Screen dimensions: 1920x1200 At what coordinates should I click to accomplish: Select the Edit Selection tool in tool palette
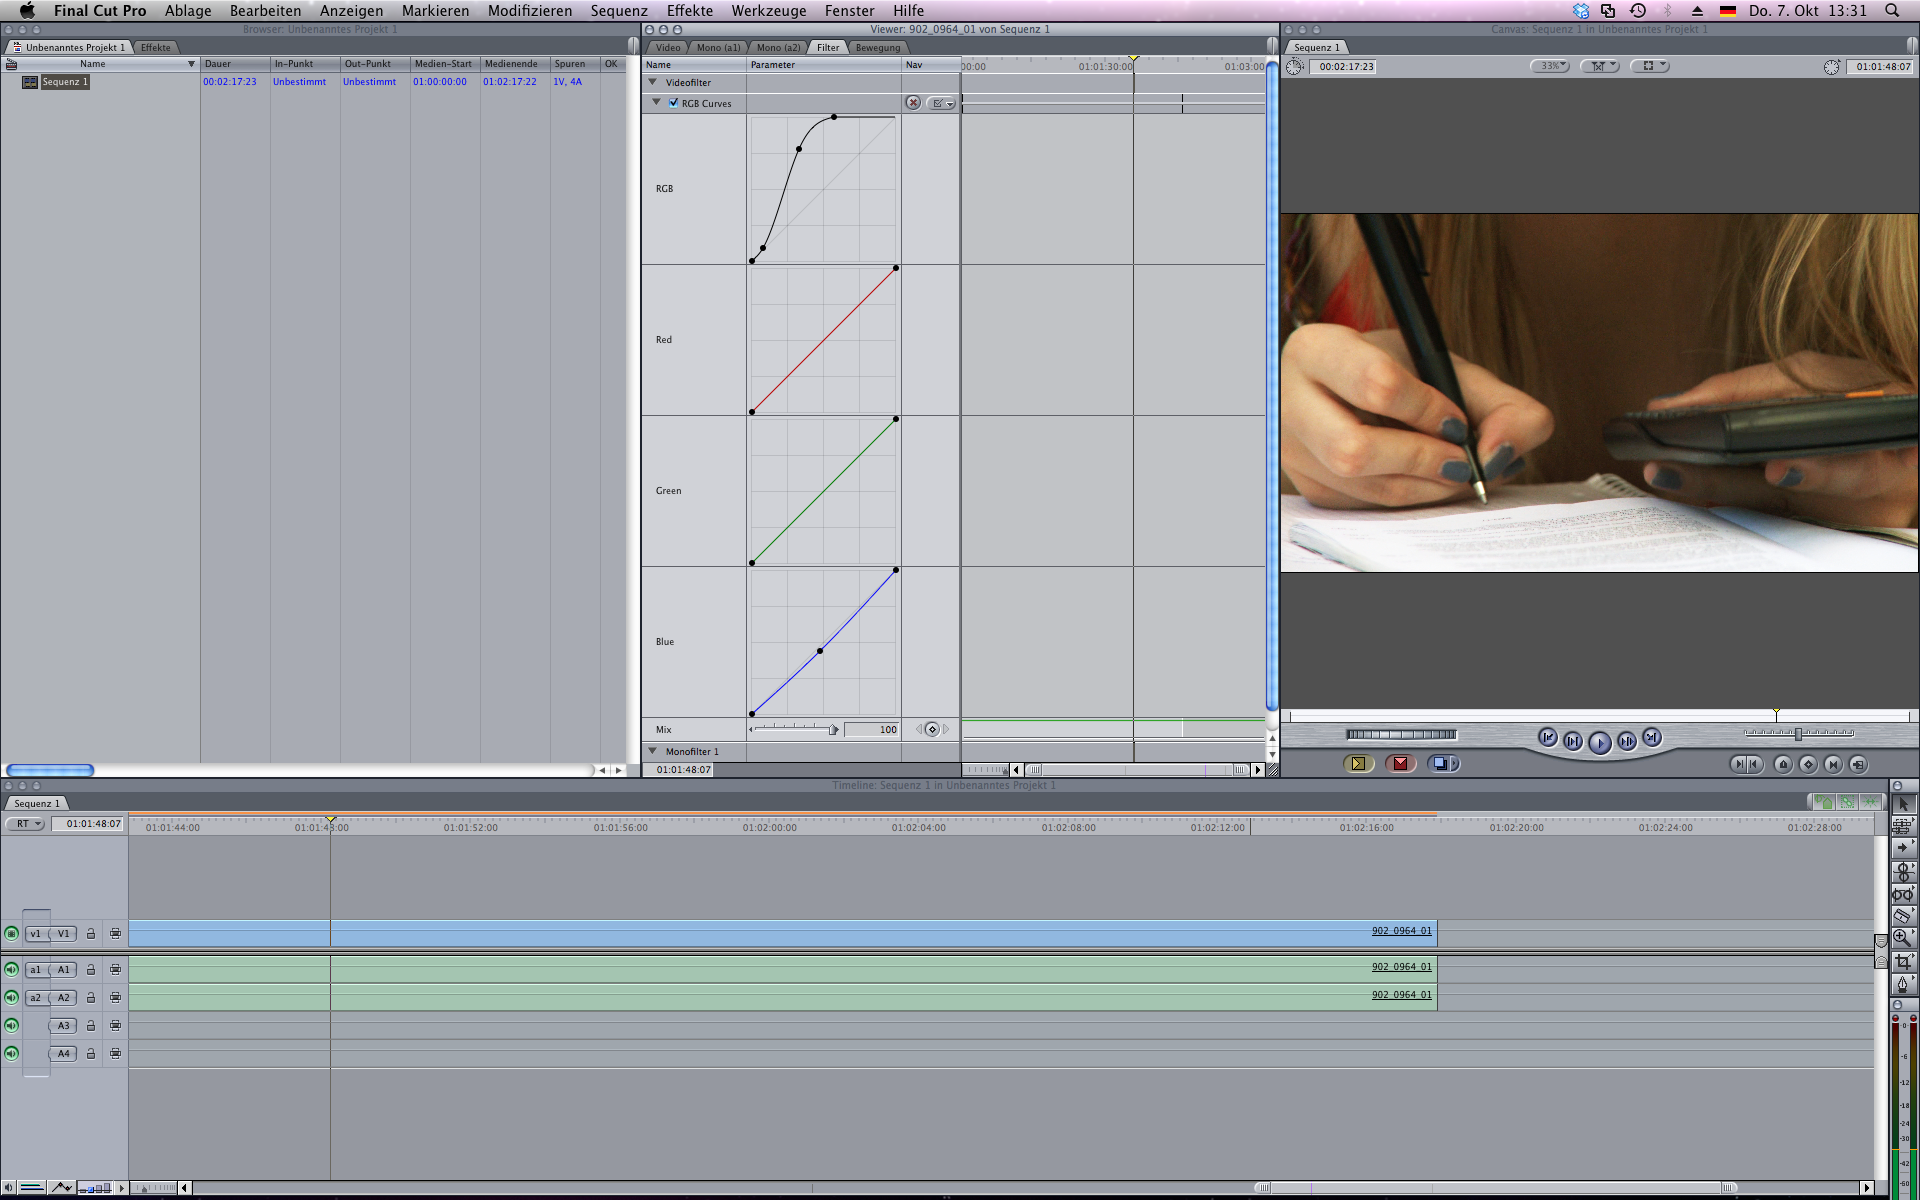tap(1903, 826)
